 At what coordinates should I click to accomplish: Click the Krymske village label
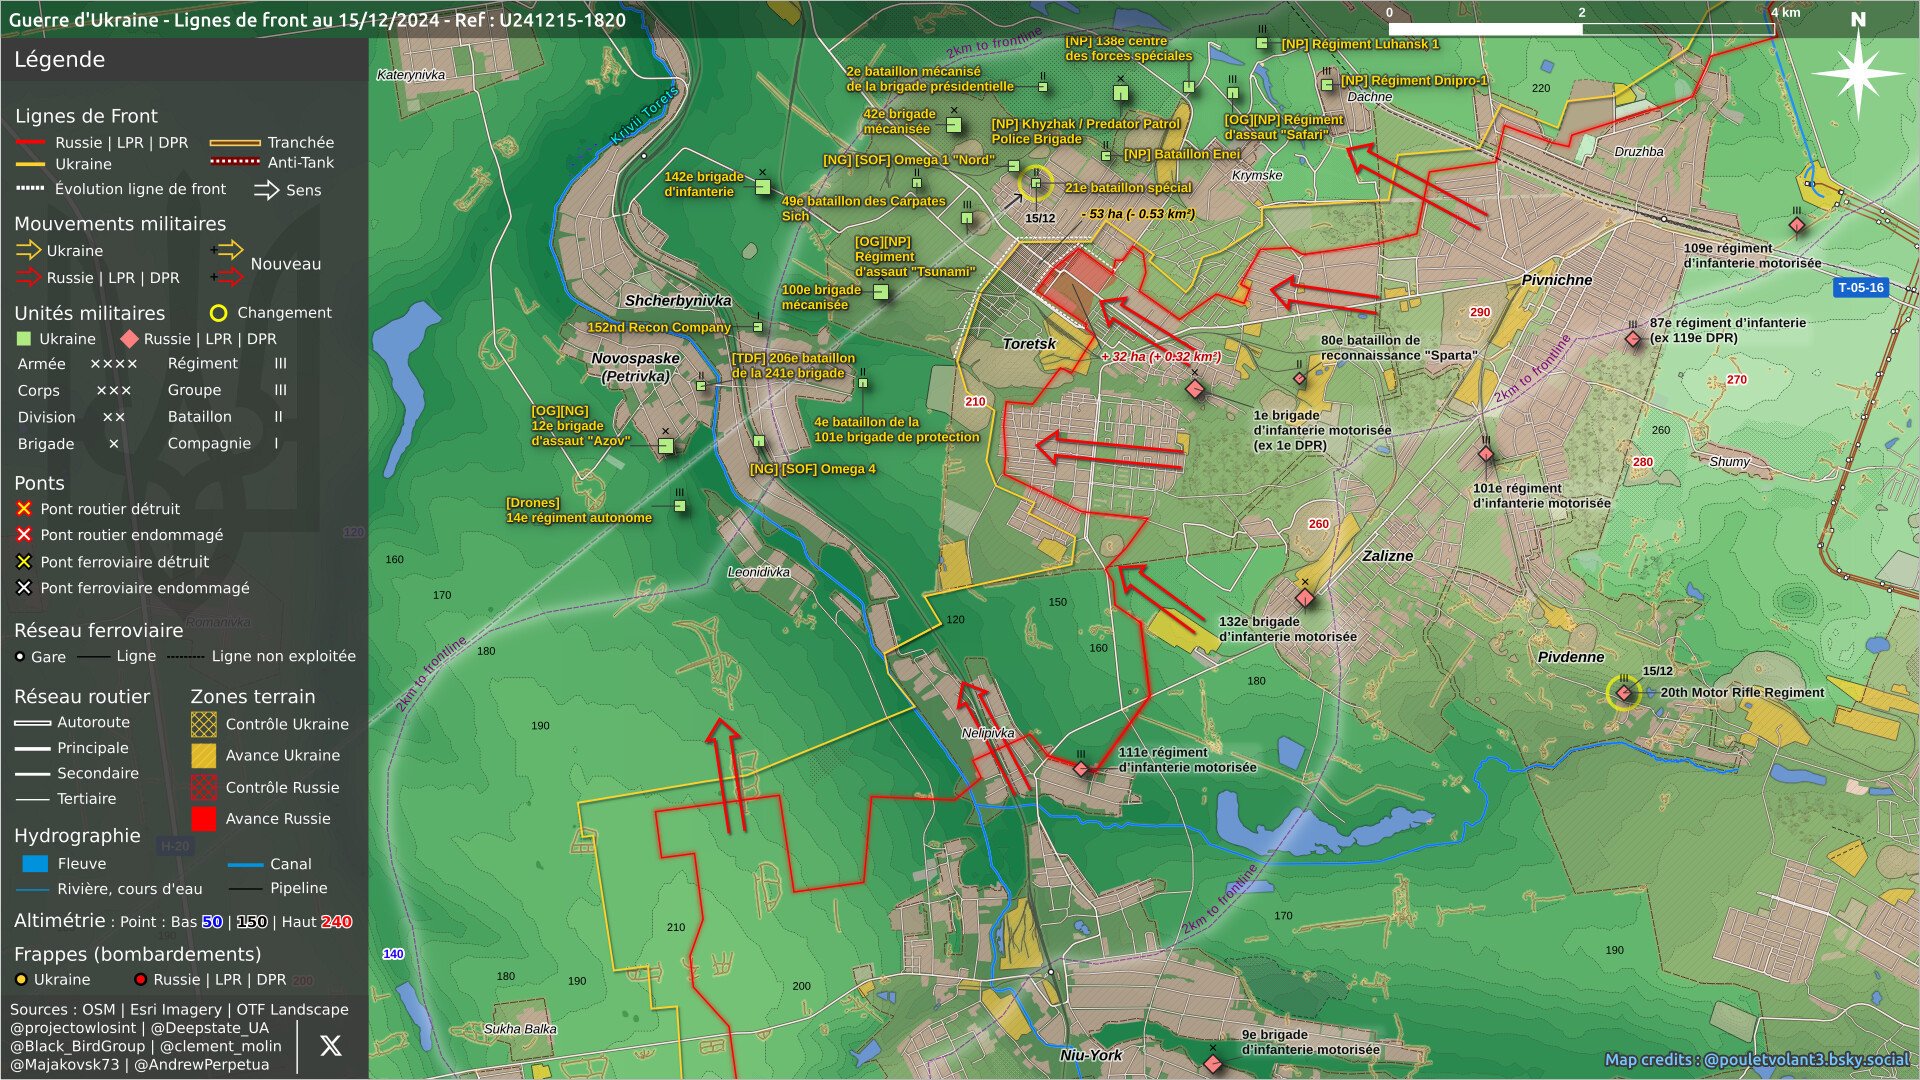(x=1257, y=175)
